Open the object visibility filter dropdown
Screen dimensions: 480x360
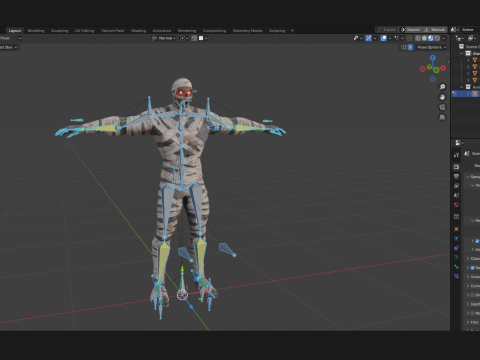[357, 38]
